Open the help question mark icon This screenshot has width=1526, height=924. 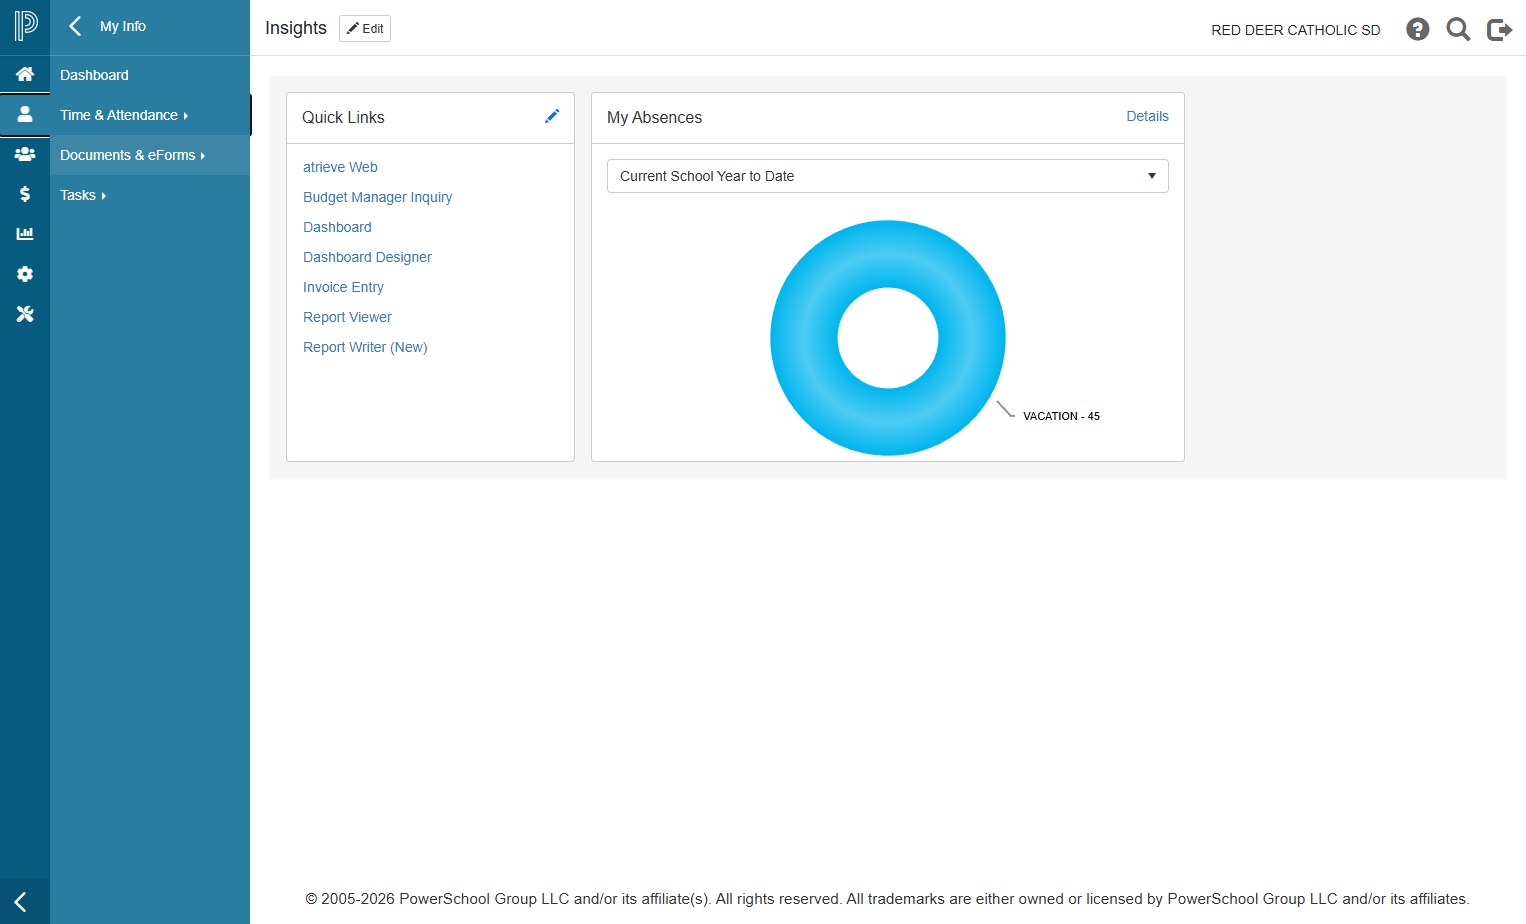click(1417, 29)
